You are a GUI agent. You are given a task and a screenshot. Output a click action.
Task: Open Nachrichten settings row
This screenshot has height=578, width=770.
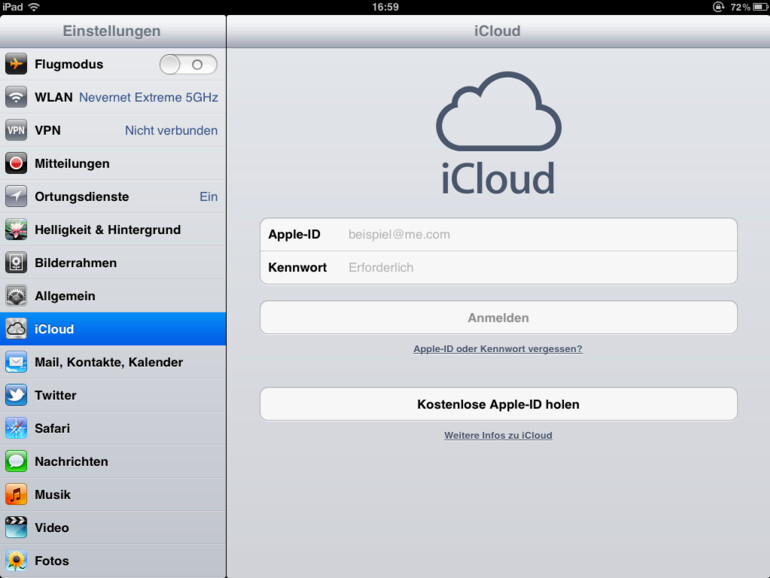coord(113,462)
